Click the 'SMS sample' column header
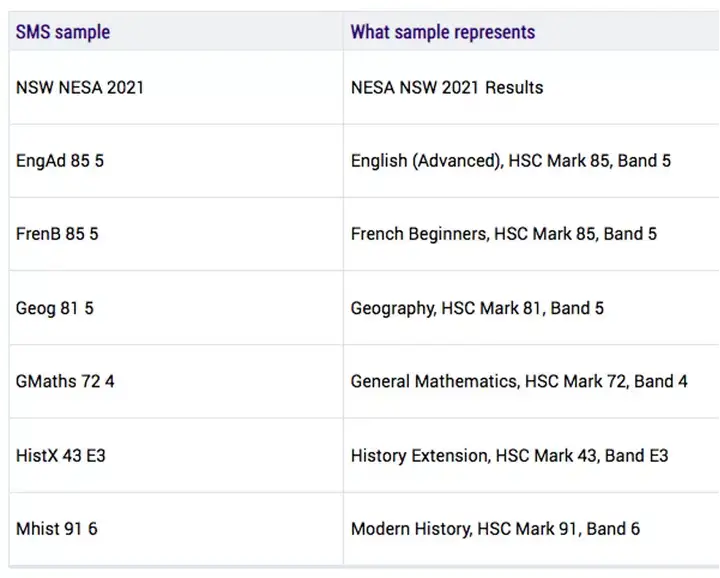Screen dimensions: 720x578 (x=62, y=32)
